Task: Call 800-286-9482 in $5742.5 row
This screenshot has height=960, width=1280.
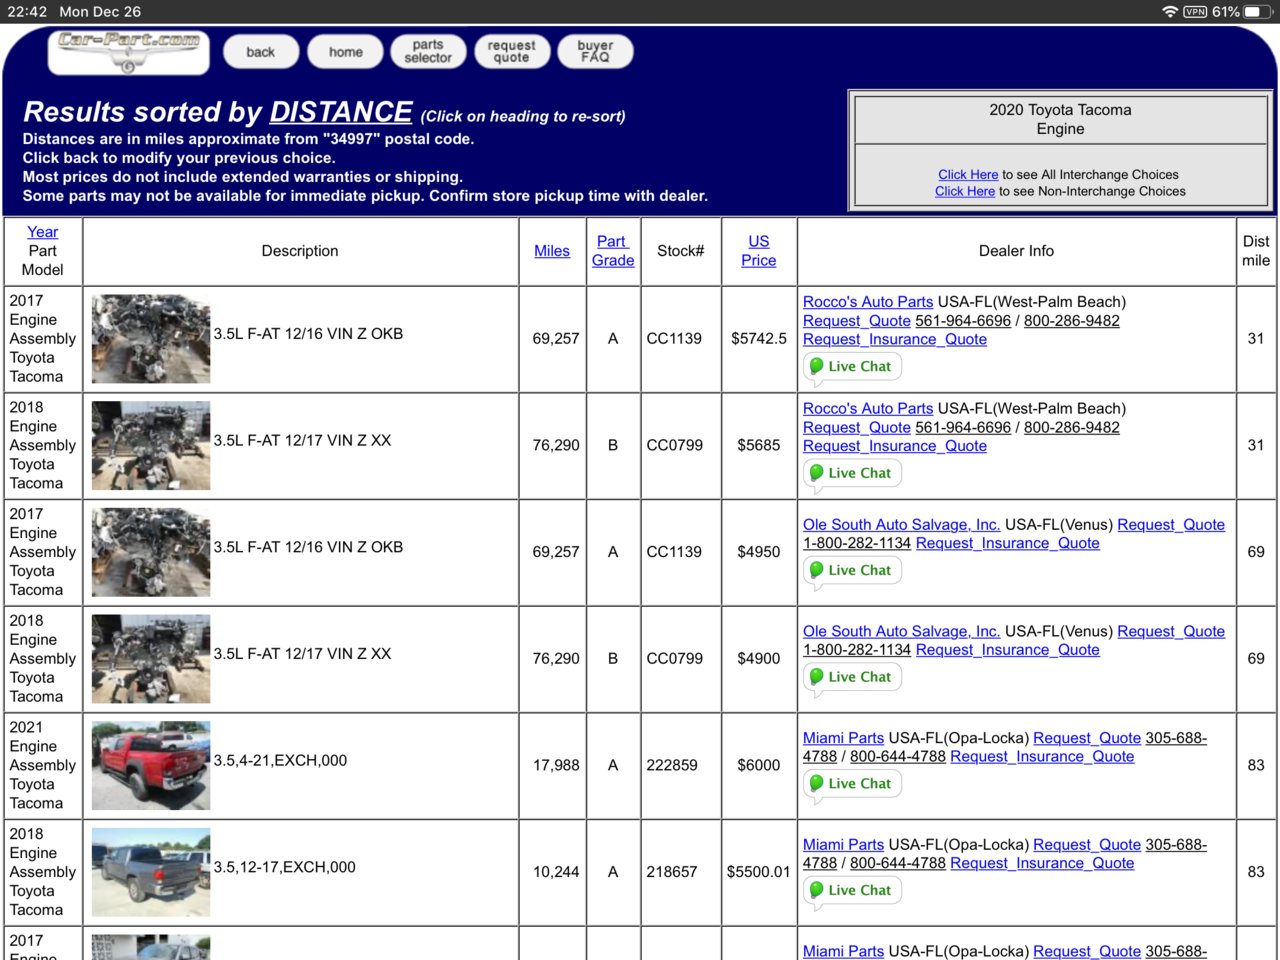Action: [x=1072, y=321]
